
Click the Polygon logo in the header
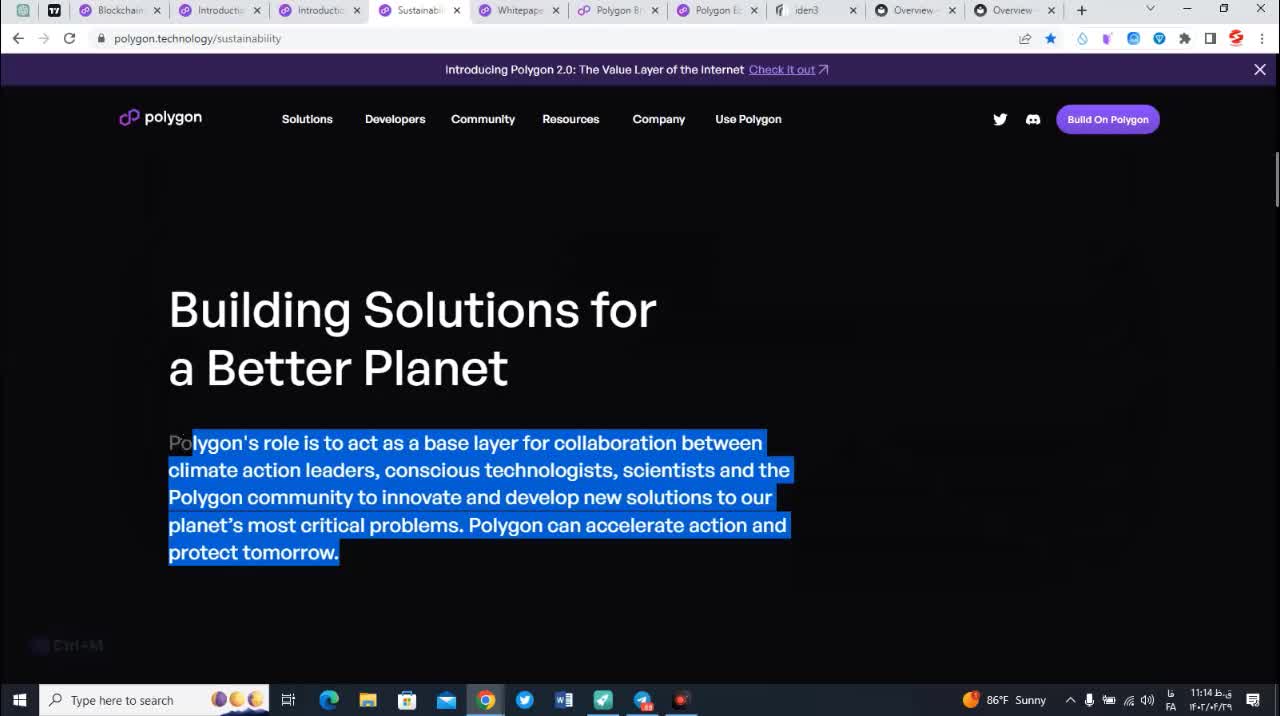tap(160, 118)
